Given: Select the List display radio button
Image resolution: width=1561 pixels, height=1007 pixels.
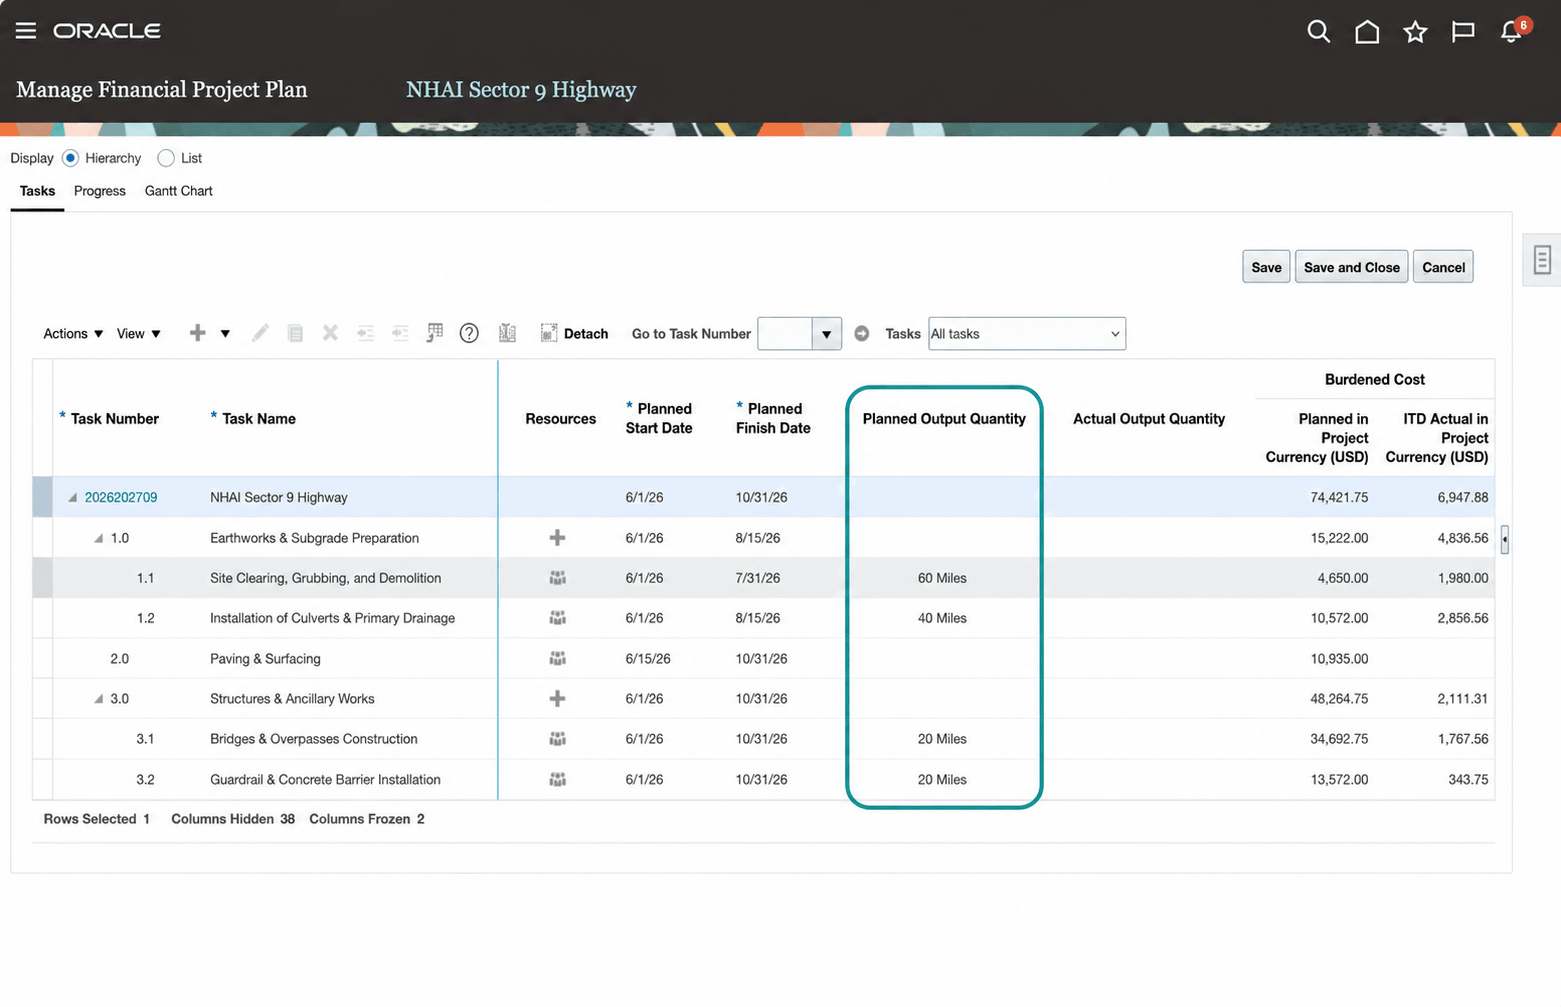Looking at the screenshot, I should 166,158.
